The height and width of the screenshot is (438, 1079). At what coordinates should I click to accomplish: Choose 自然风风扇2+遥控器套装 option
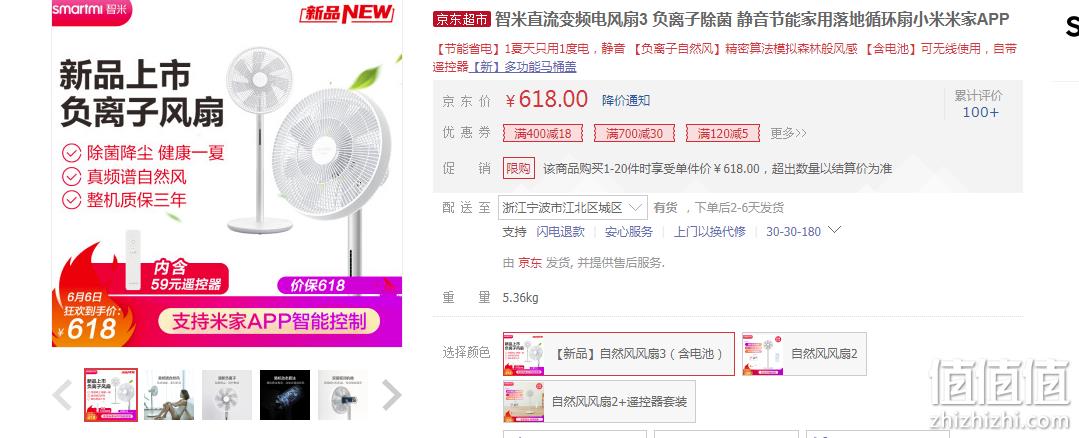(599, 402)
